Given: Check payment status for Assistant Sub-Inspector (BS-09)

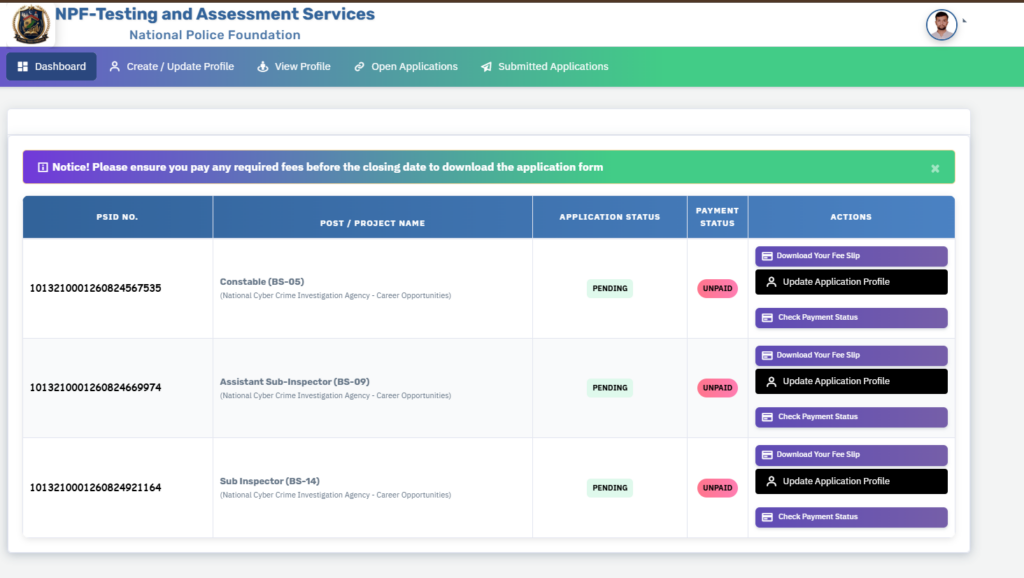Looking at the screenshot, I should coord(851,417).
